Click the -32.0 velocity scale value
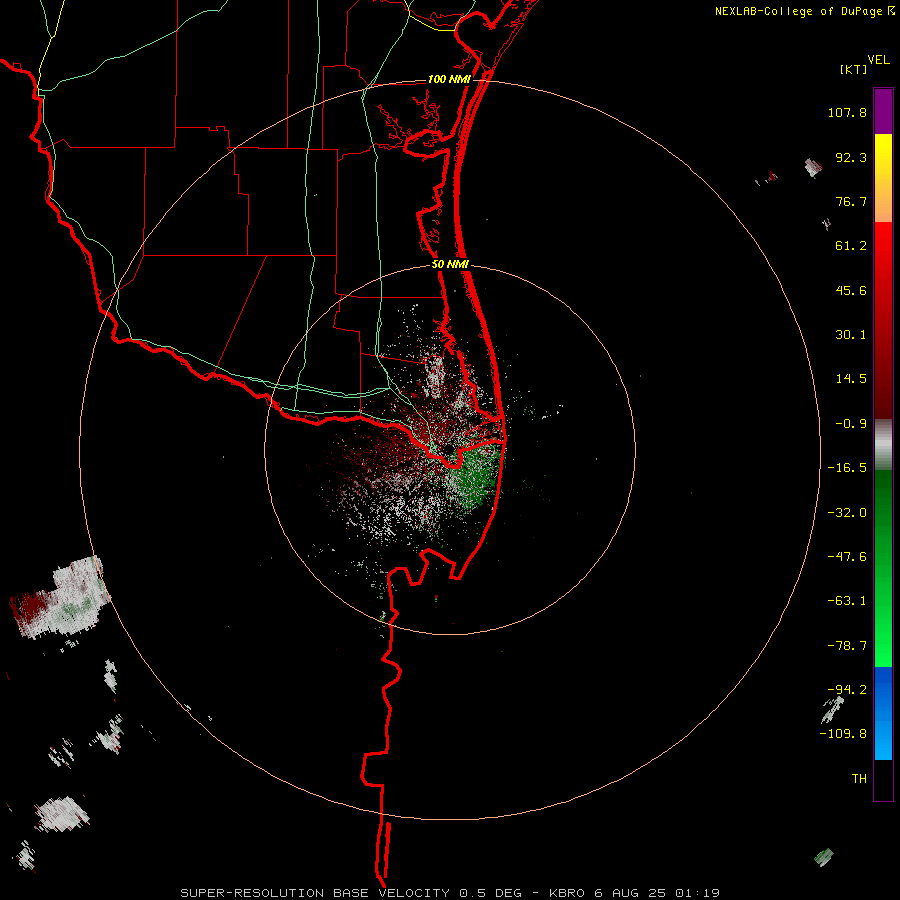The width and height of the screenshot is (900, 900). tap(847, 513)
